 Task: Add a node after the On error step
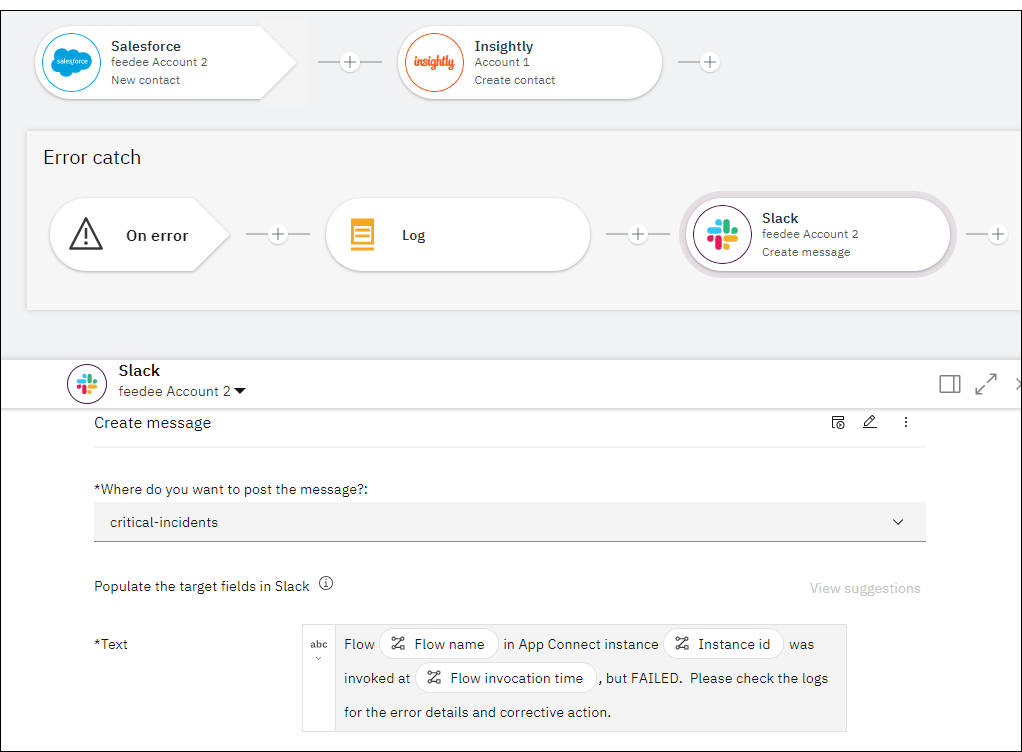278,234
